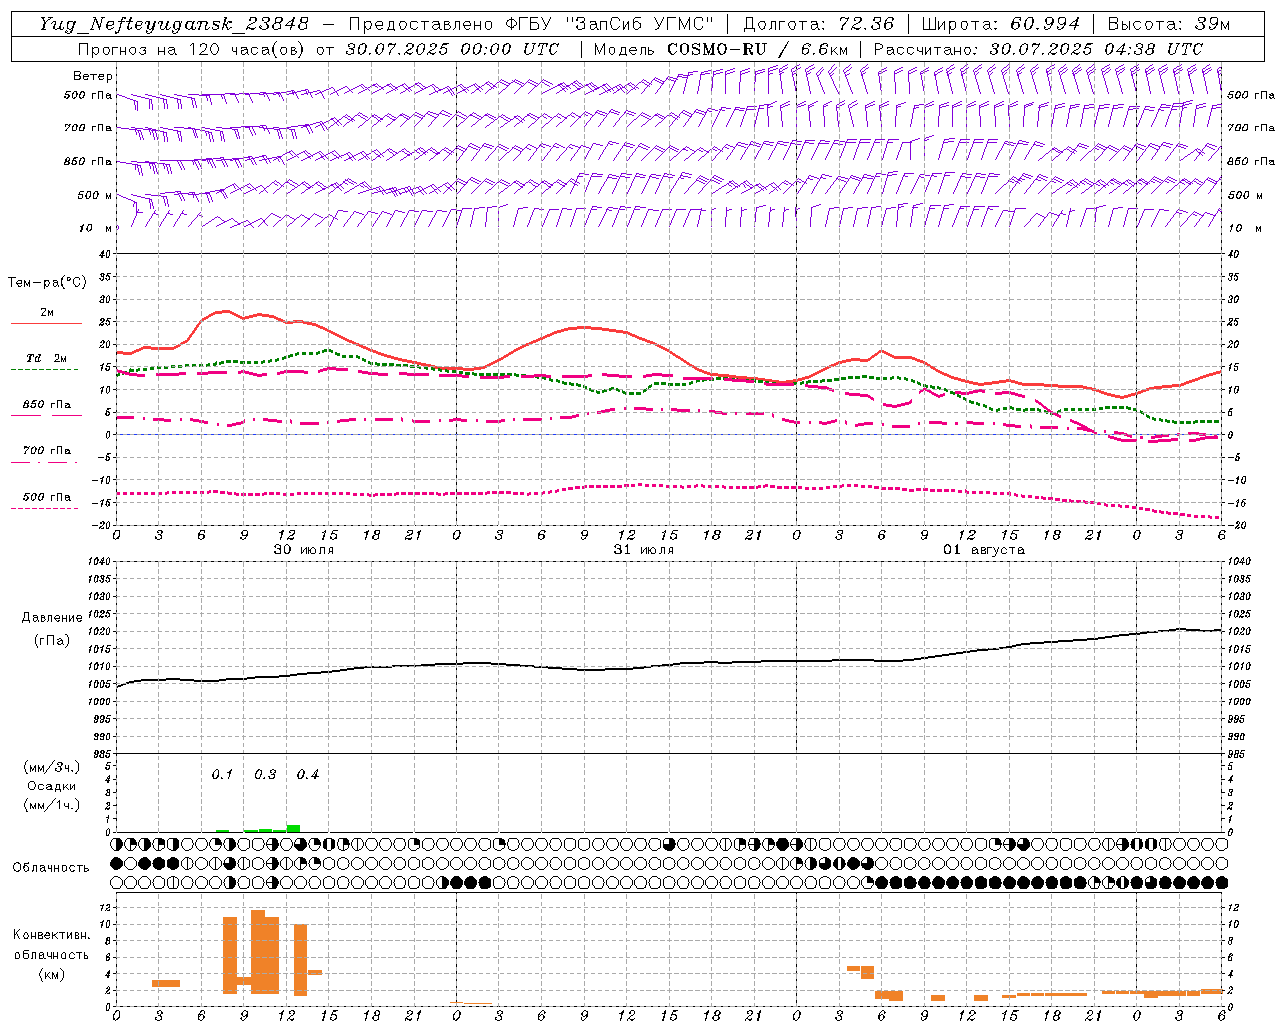Select the Широта: 60.994 header field
Screen dimensions: 1280x1024
click(x=1001, y=24)
